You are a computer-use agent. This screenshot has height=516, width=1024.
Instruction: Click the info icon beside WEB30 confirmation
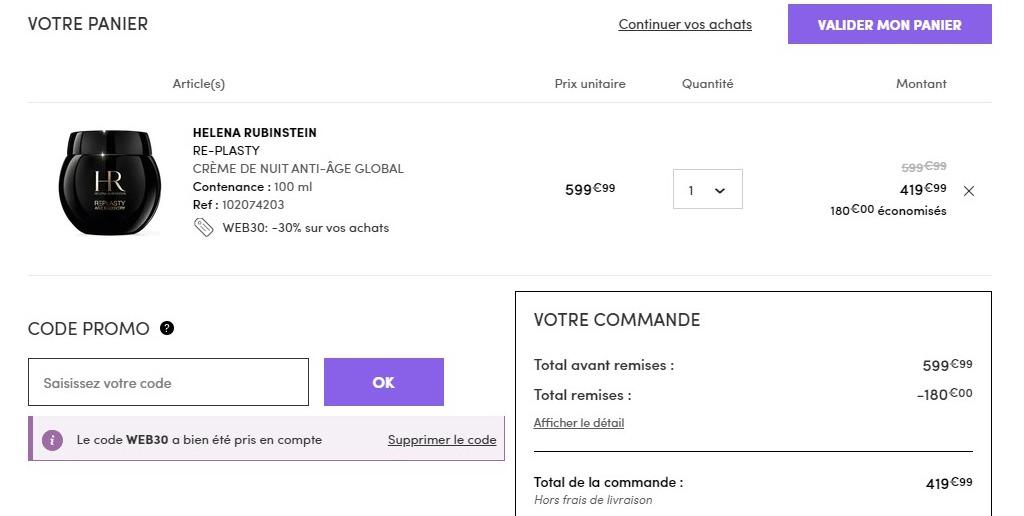point(52,440)
